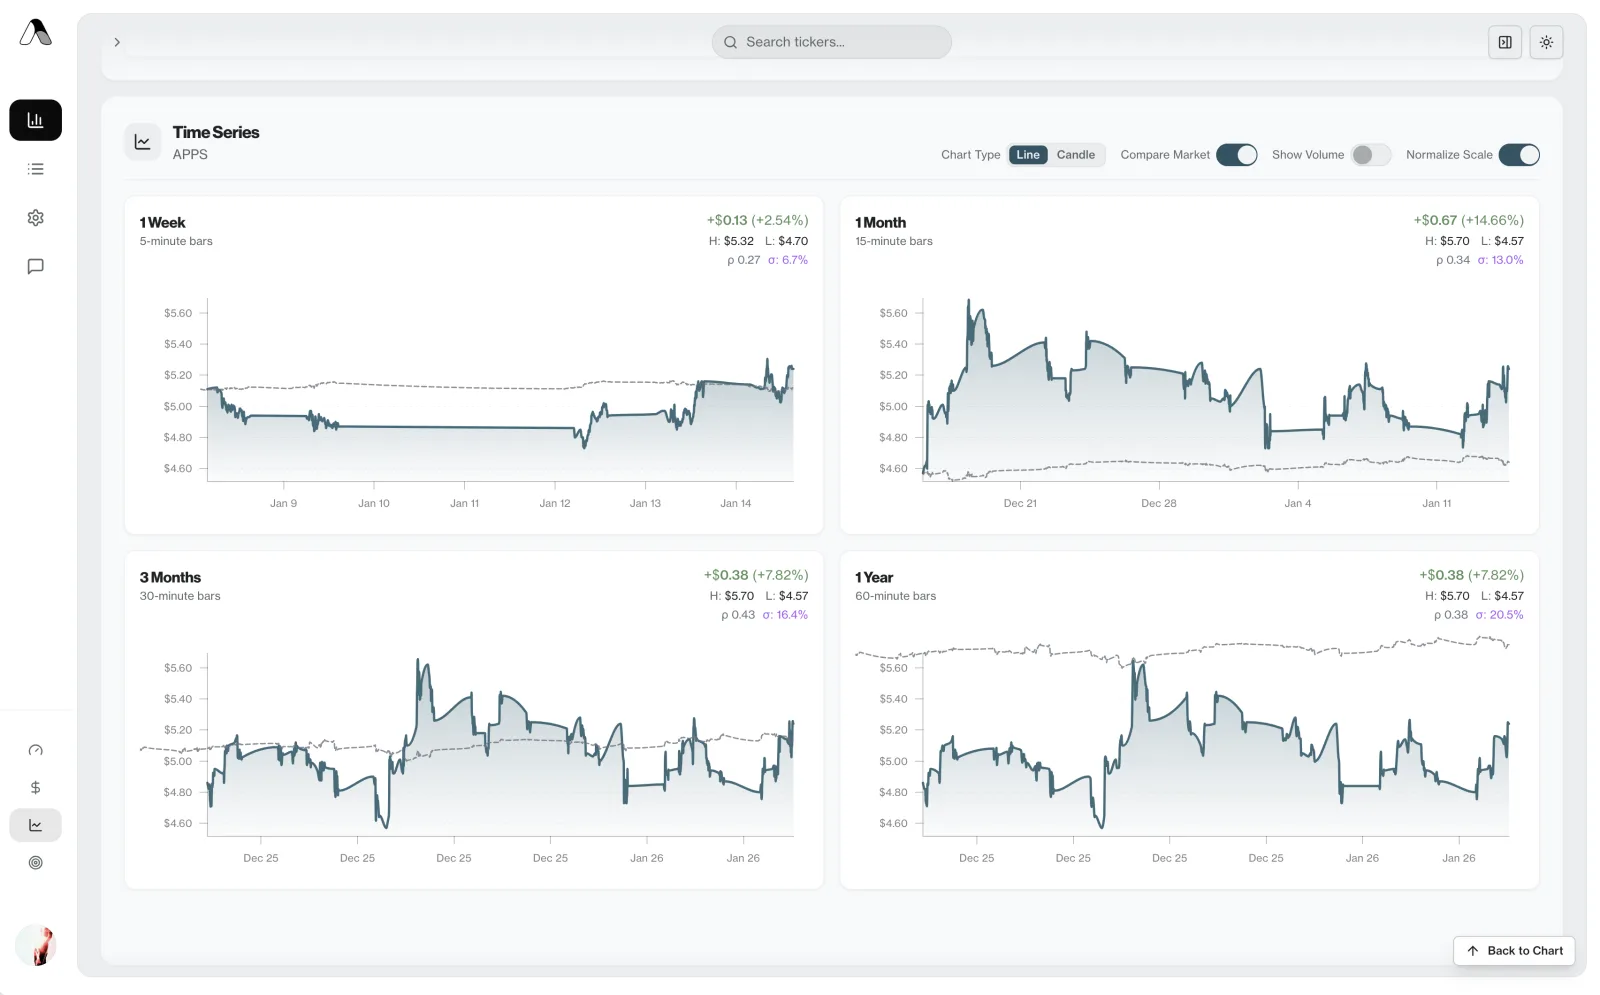Click the target circle sidebar icon
The height and width of the screenshot is (995, 1600).
35,863
